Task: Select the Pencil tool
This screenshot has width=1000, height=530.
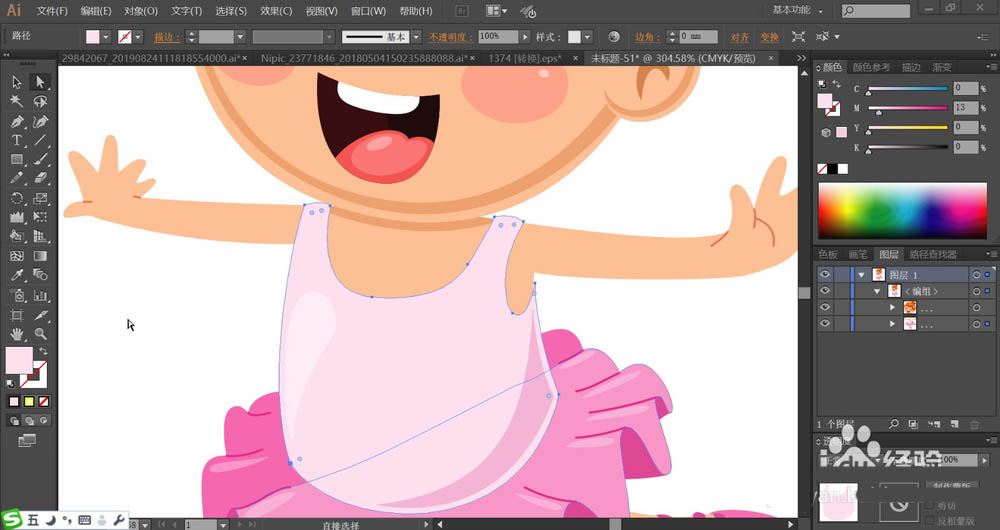Action: pyautogui.click(x=17, y=179)
